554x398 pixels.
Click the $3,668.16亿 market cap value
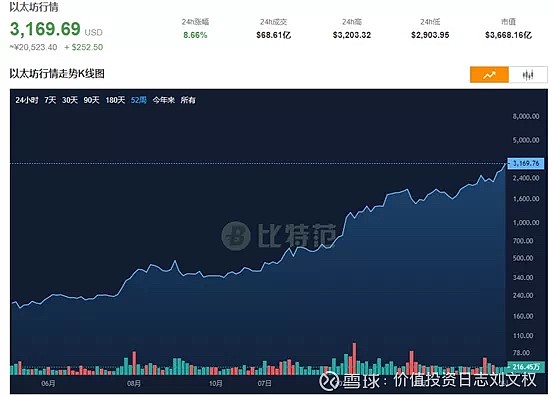(x=508, y=35)
